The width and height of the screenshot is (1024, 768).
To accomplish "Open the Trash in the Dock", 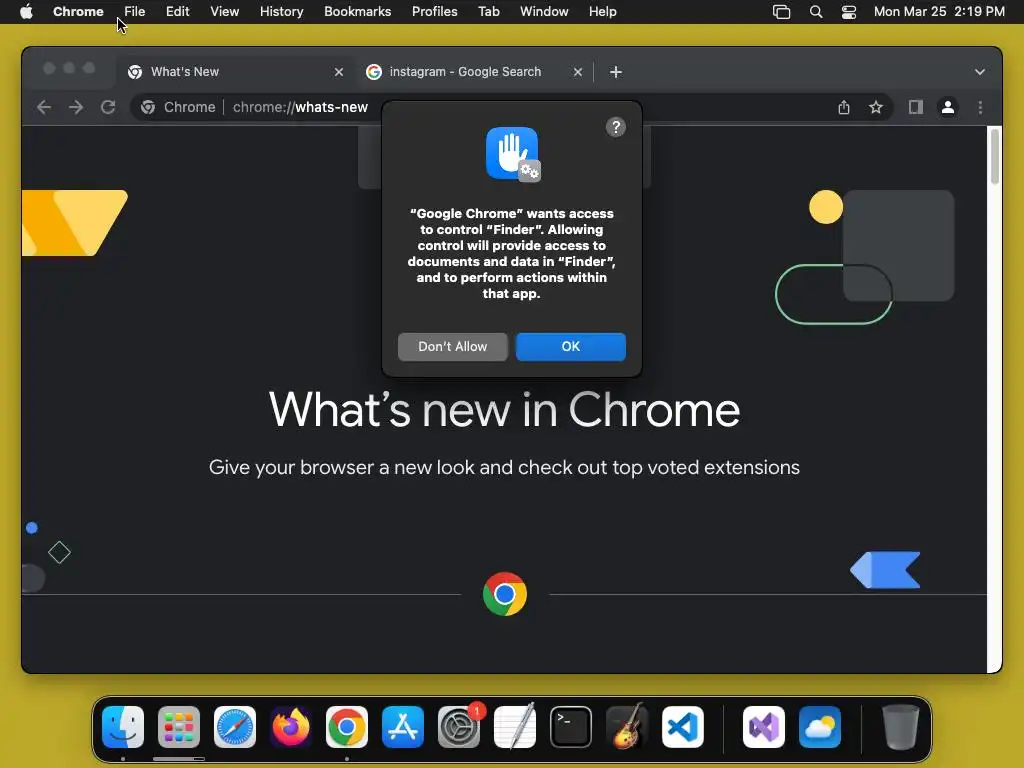I will [x=901, y=727].
